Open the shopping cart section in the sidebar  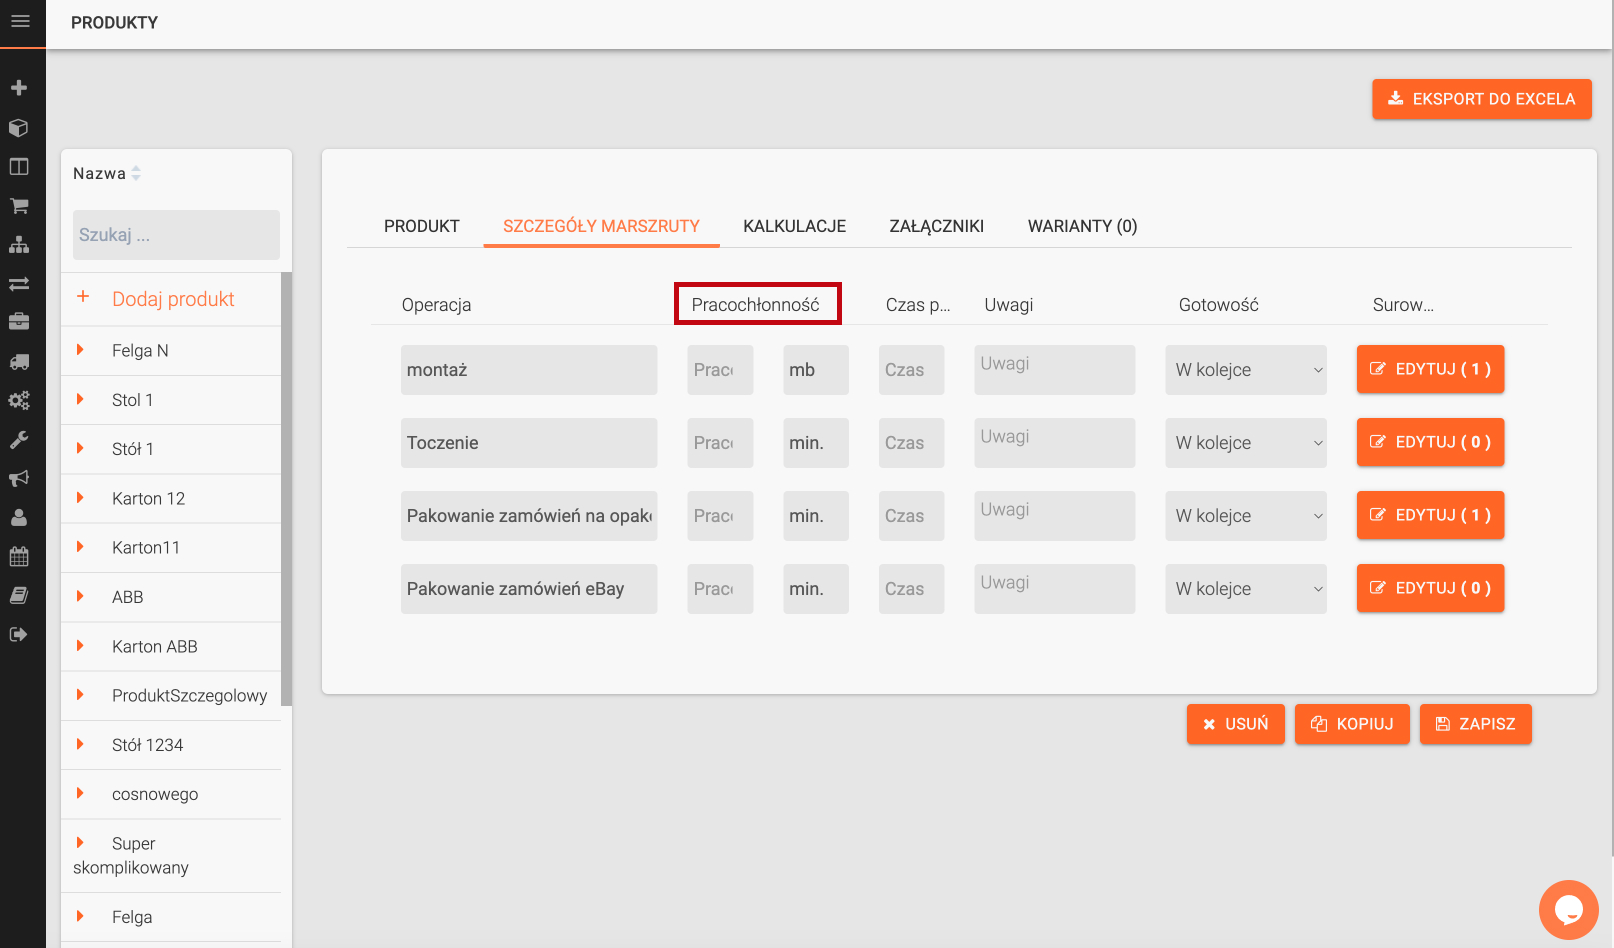[19, 206]
